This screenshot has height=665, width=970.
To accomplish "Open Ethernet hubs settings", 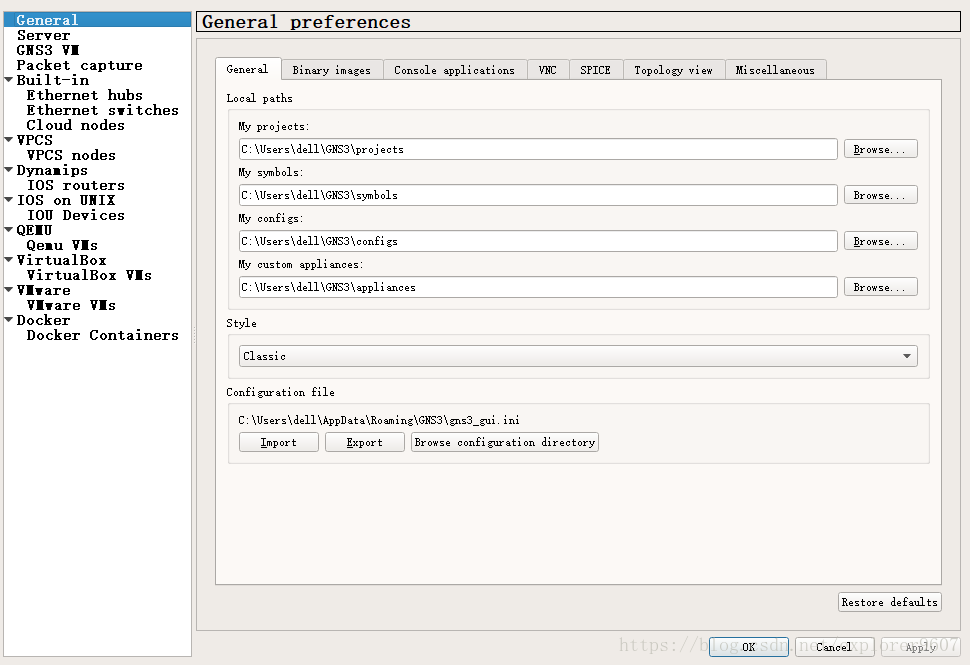I will (x=84, y=95).
